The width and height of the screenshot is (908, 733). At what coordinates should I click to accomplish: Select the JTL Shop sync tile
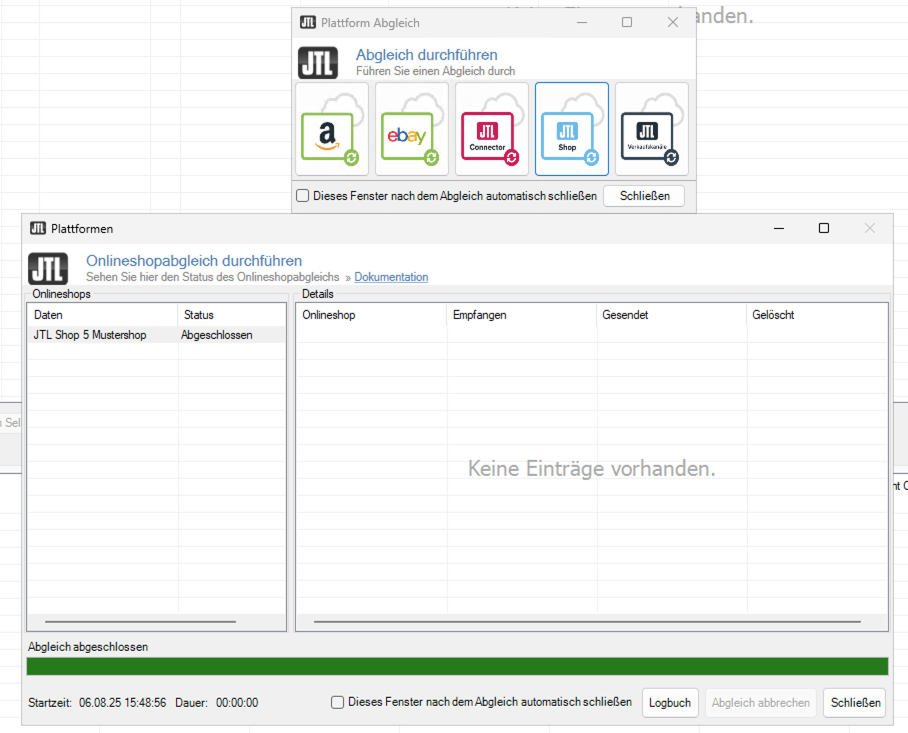pyautogui.click(x=572, y=129)
